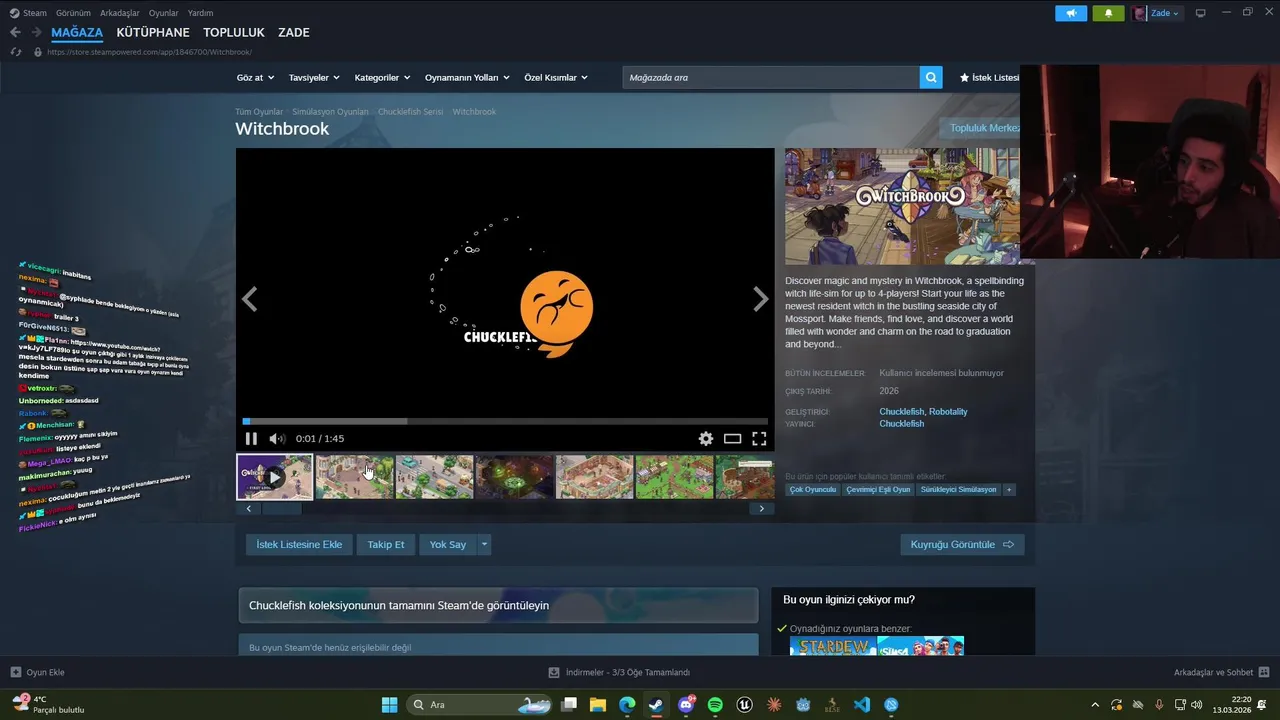
Task: Expand the Oynamanın Yolları dropdown
Action: point(467,77)
